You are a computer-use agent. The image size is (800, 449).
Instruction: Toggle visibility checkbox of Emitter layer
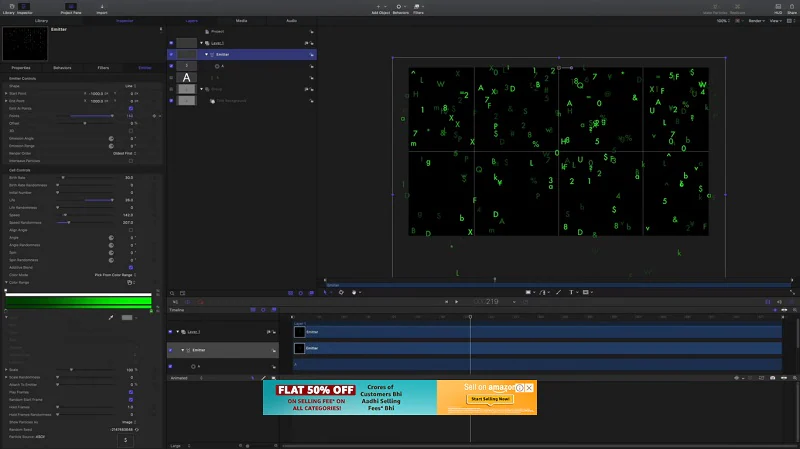pos(171,54)
